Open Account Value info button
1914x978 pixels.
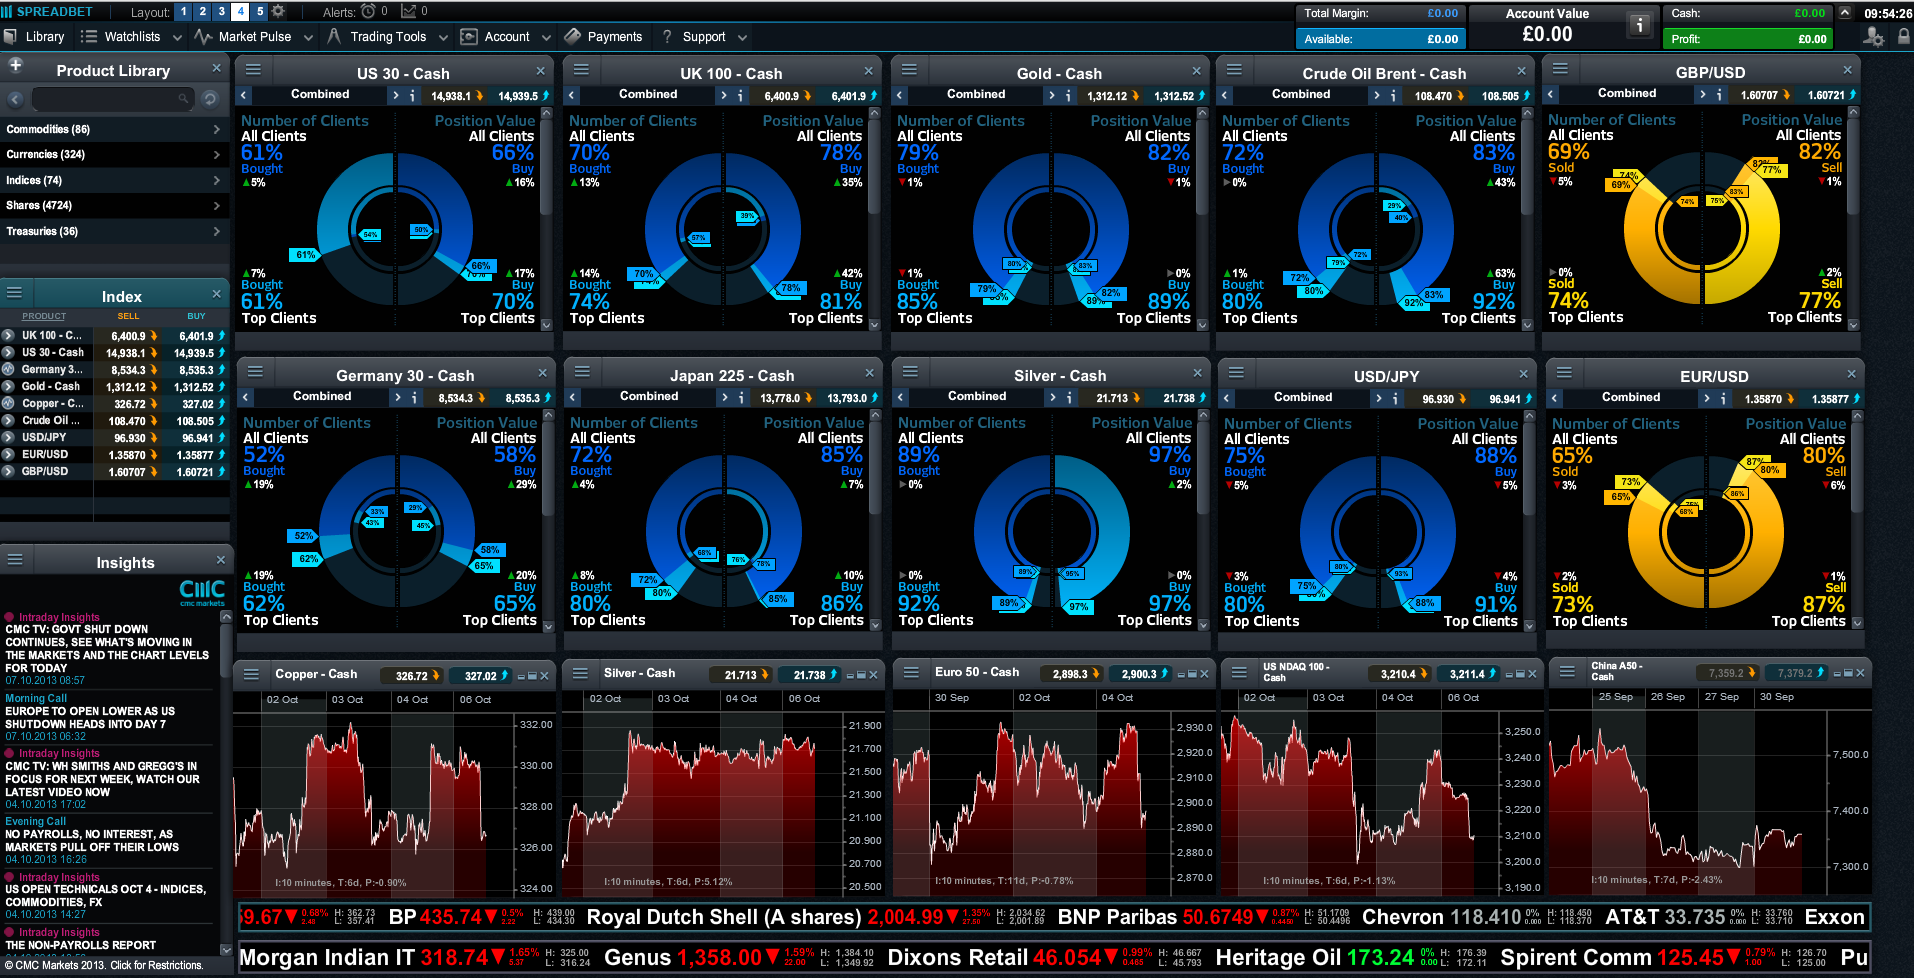(x=1639, y=25)
